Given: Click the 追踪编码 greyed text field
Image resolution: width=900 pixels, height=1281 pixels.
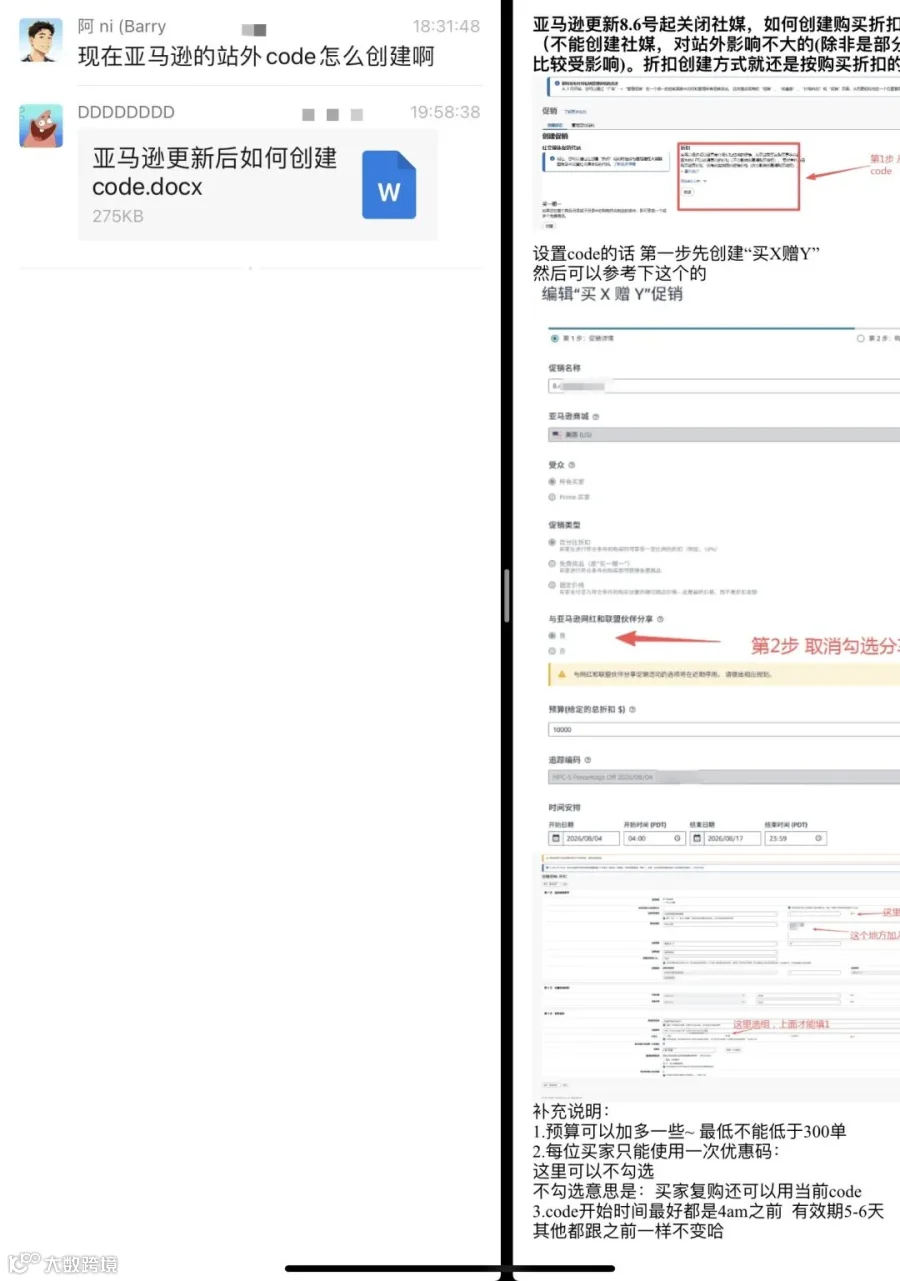Looking at the screenshot, I should point(724,777).
